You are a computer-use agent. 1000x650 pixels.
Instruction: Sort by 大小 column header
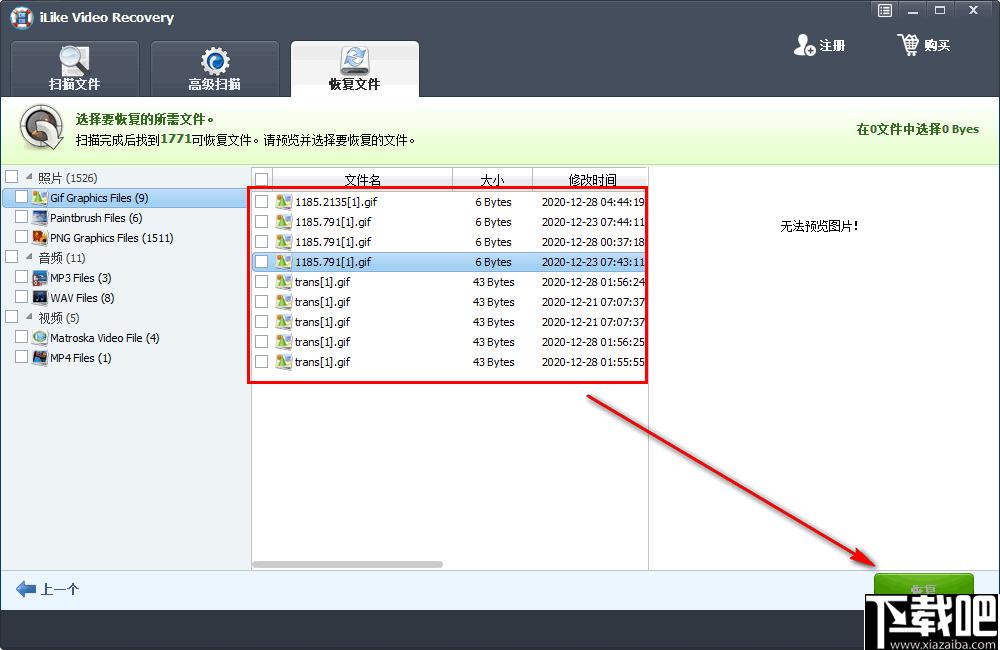pyautogui.click(x=492, y=179)
